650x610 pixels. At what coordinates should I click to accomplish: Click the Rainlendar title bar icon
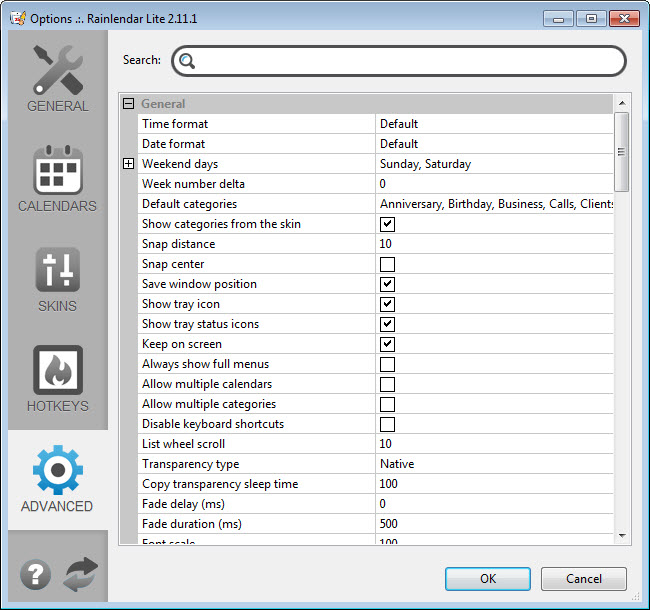(x=18, y=19)
